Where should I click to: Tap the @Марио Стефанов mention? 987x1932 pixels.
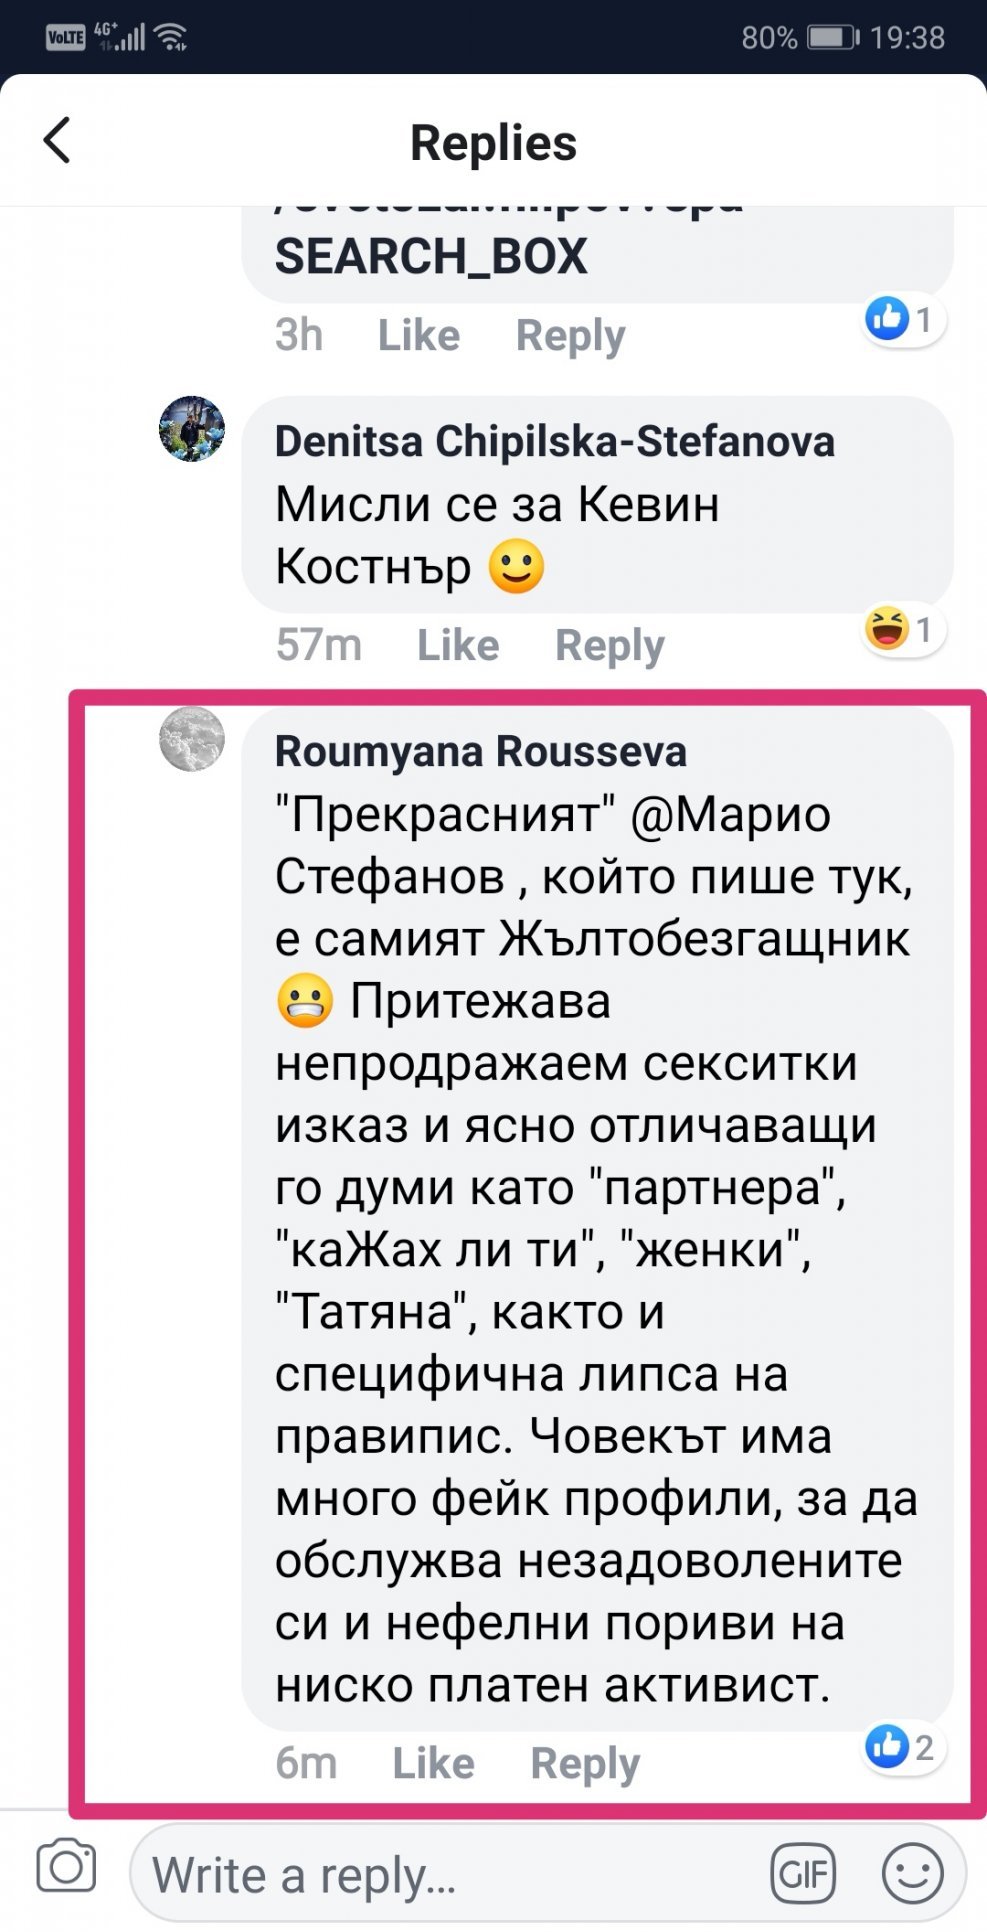tap(730, 815)
